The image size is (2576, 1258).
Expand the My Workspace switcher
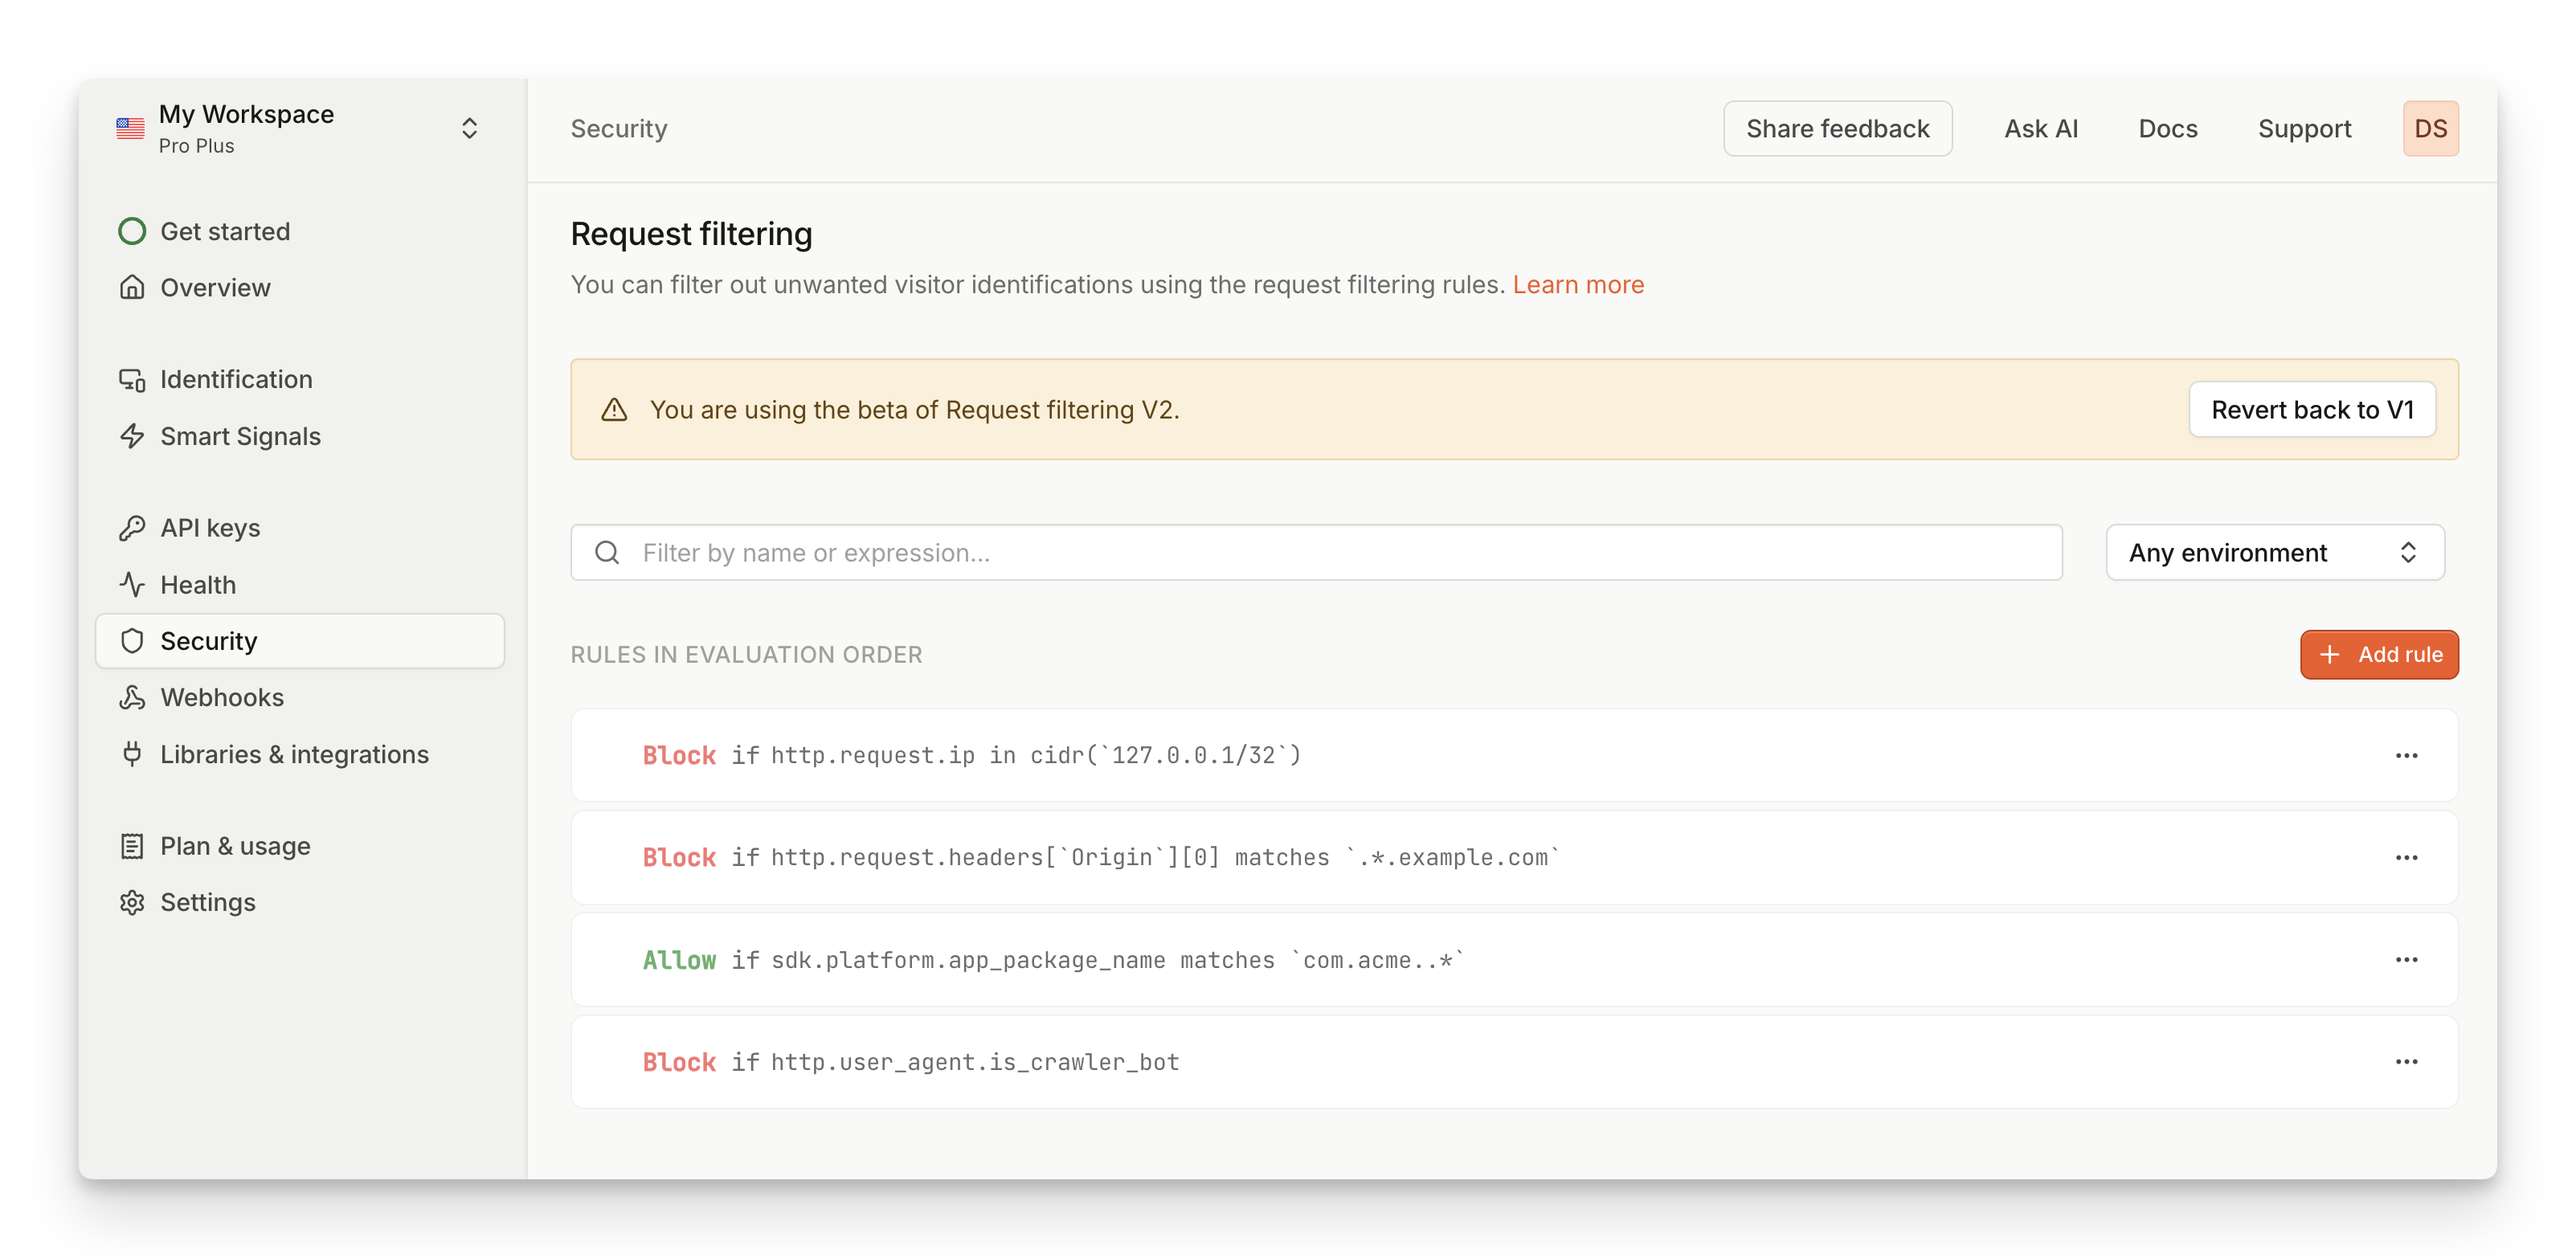tap(469, 129)
